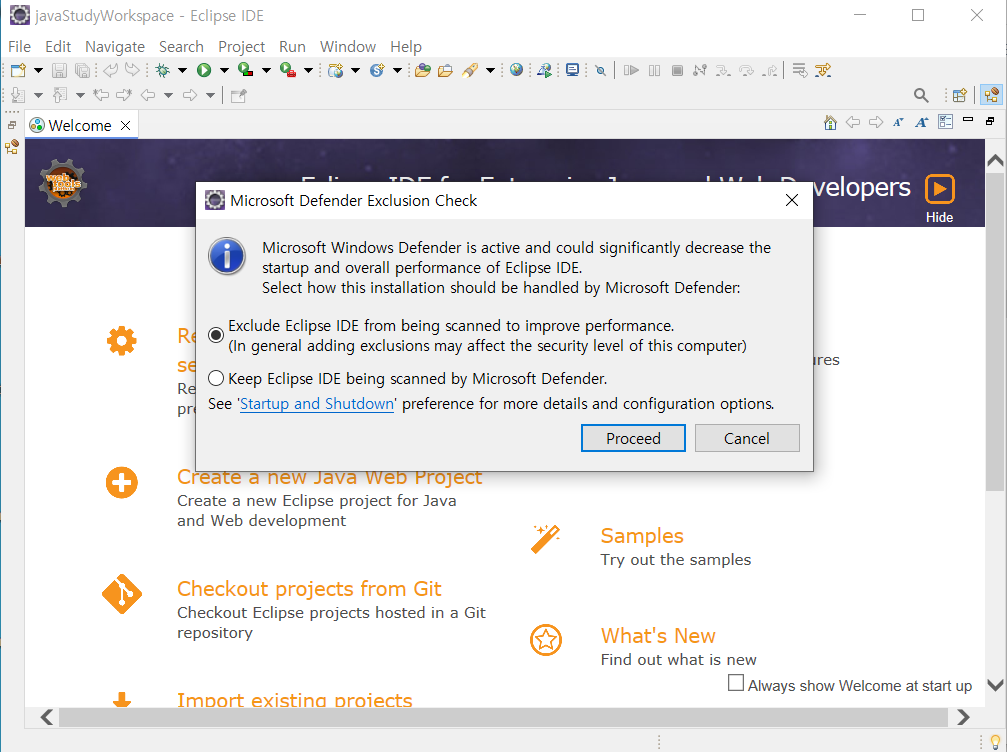
Task: Select the Java EE perspective icon
Action: (992, 96)
